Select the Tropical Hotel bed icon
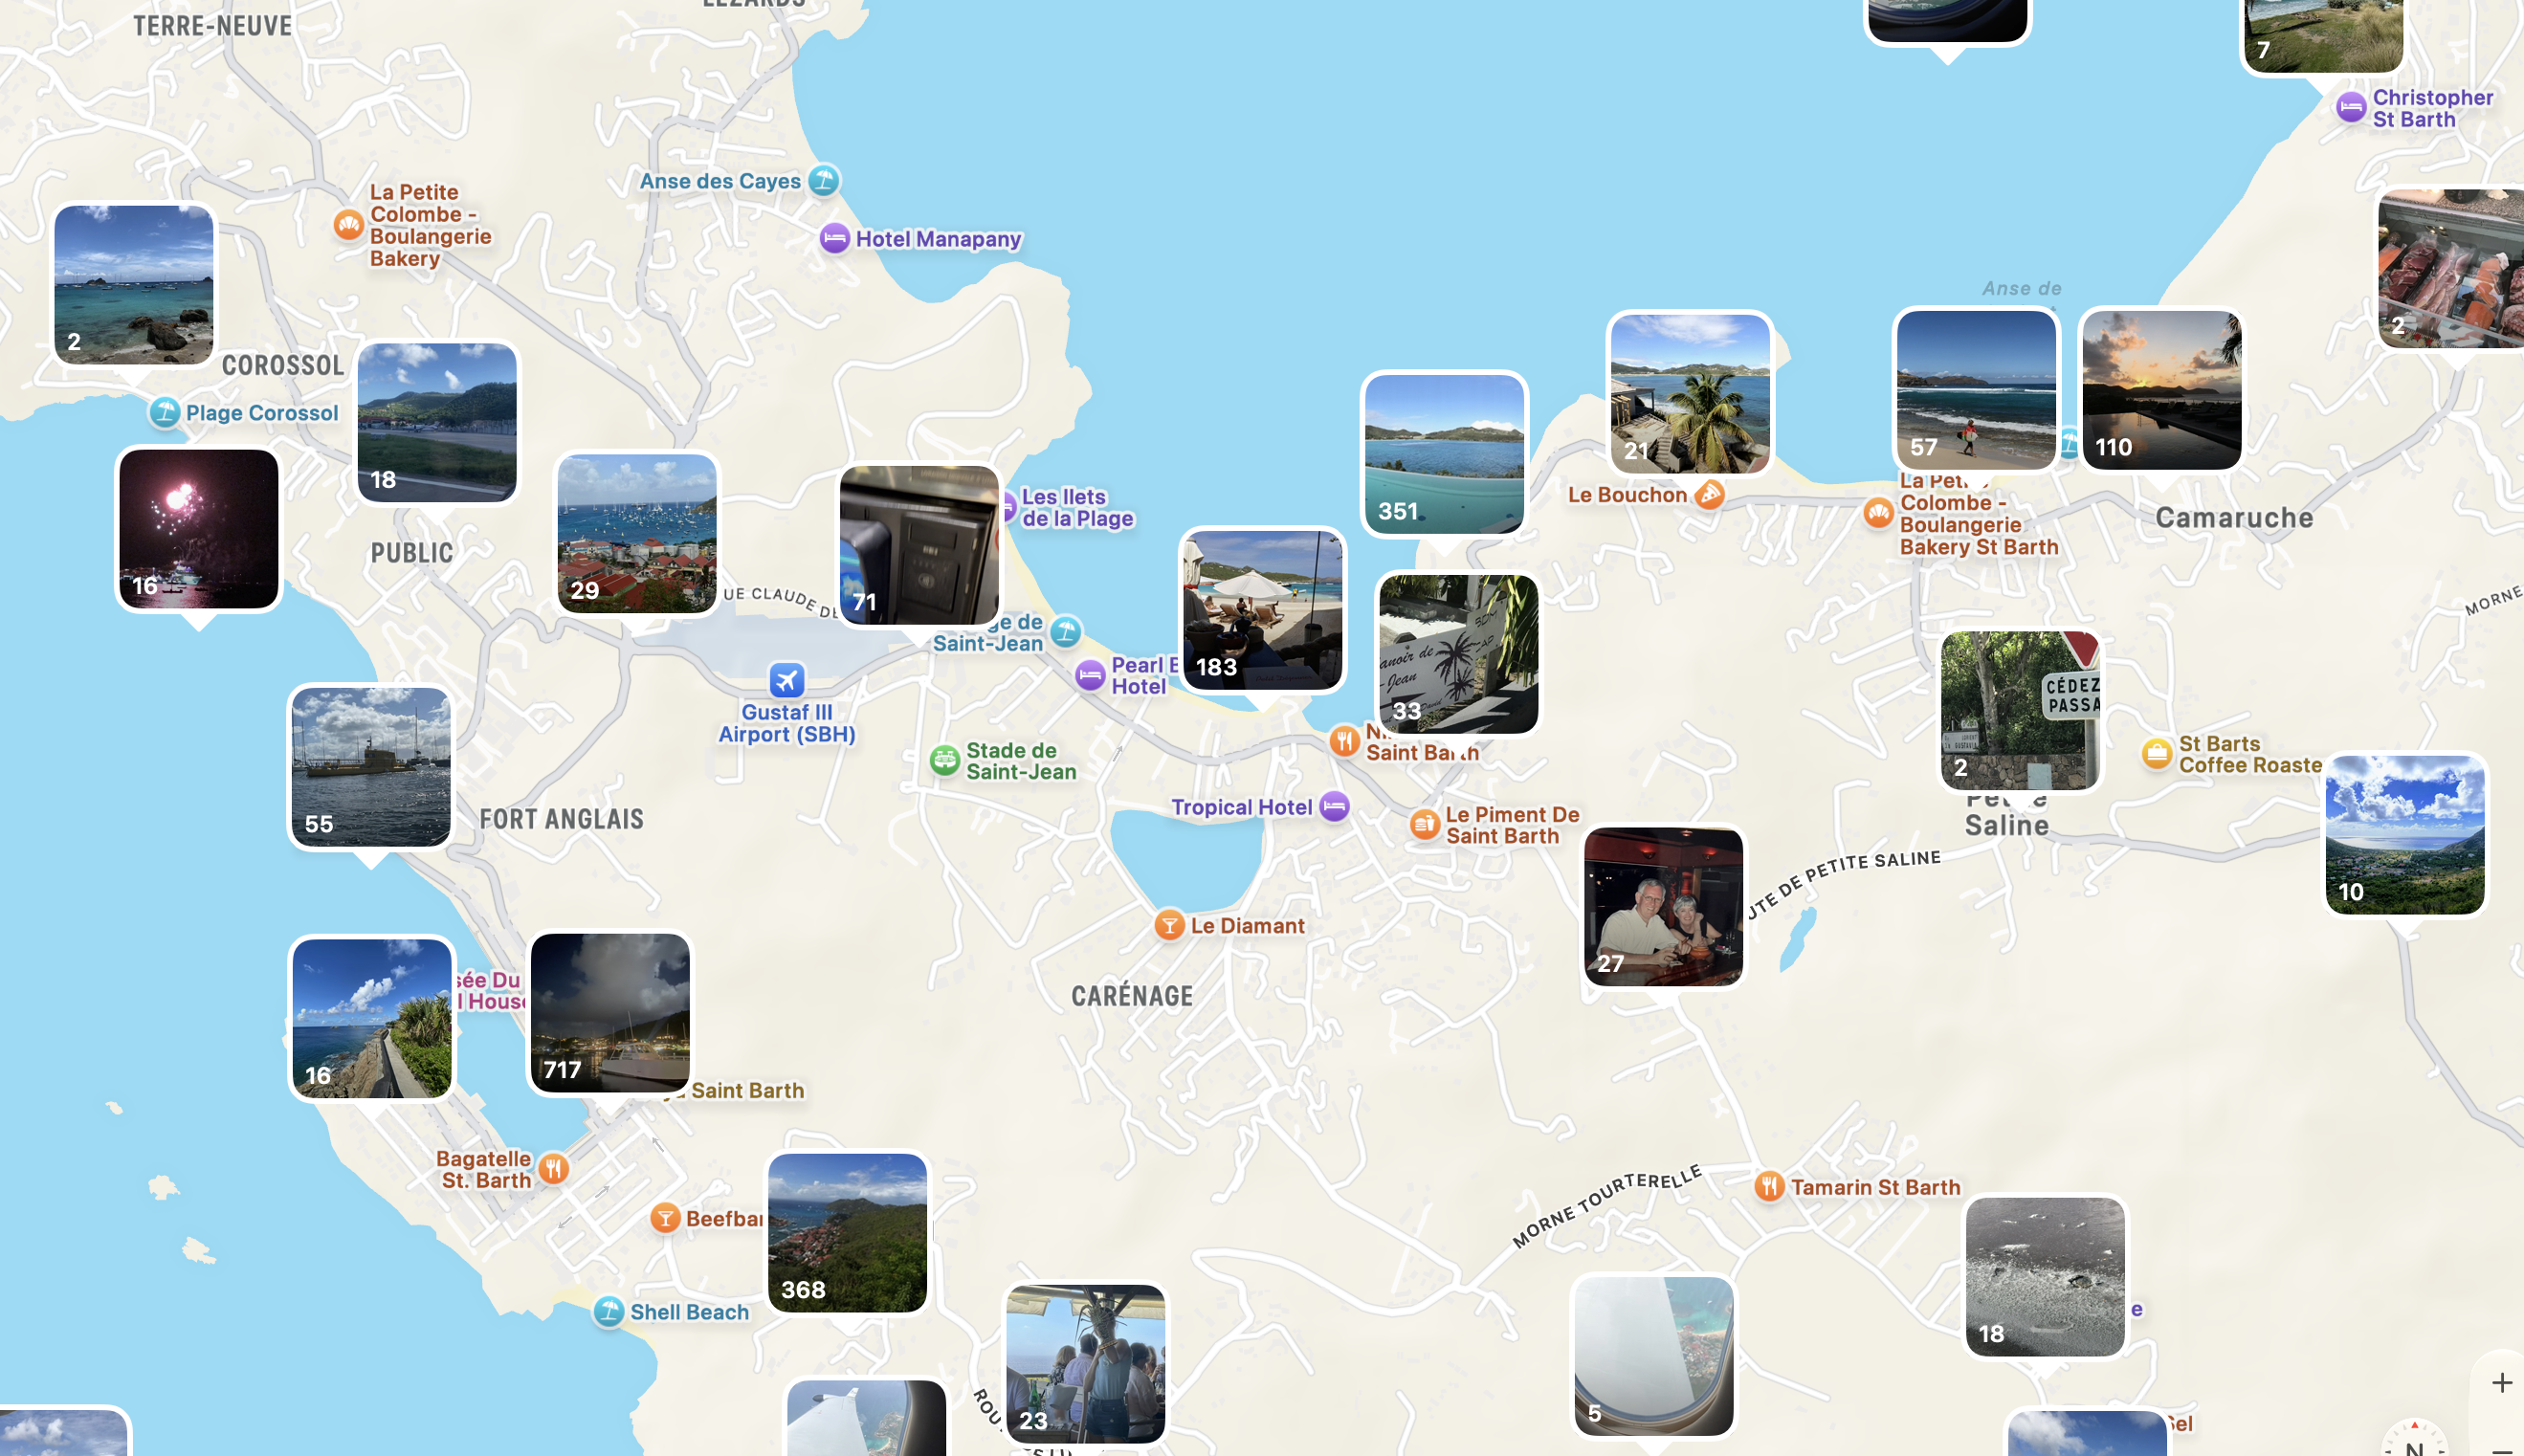The height and width of the screenshot is (1456, 2524). 1335,806
